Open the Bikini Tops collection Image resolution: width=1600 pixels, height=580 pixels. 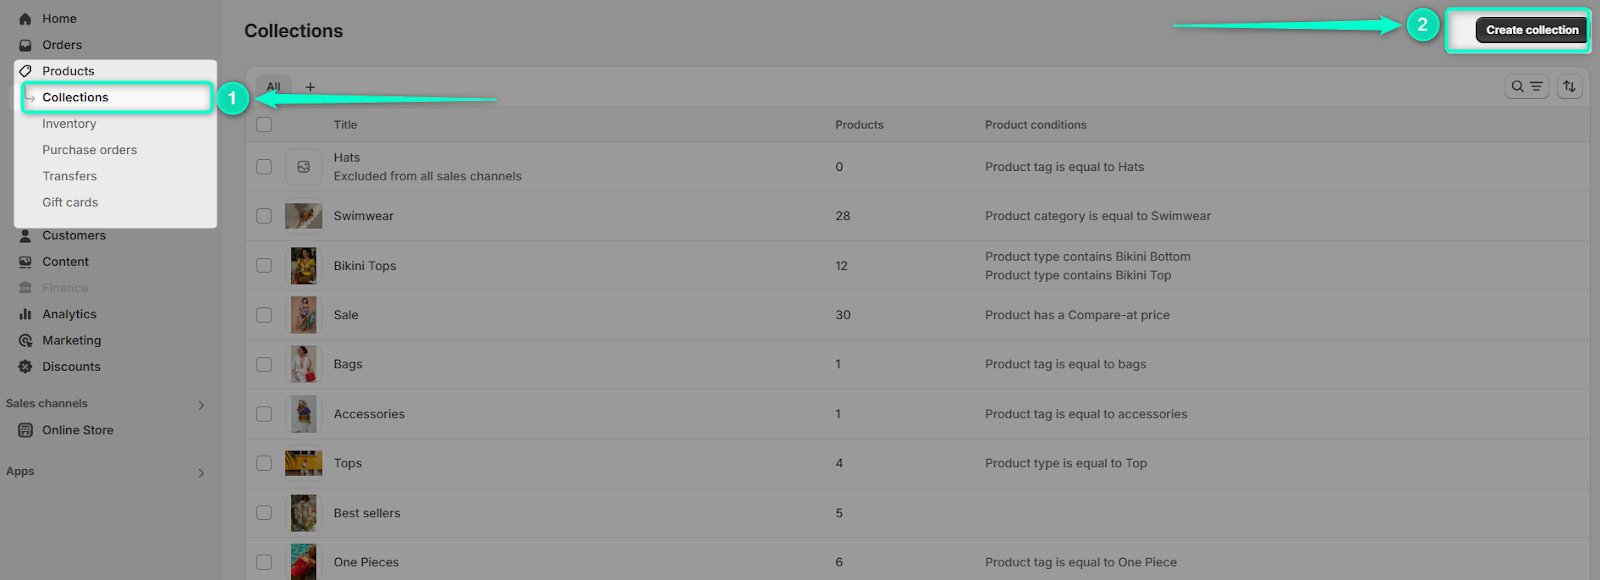pyautogui.click(x=365, y=266)
